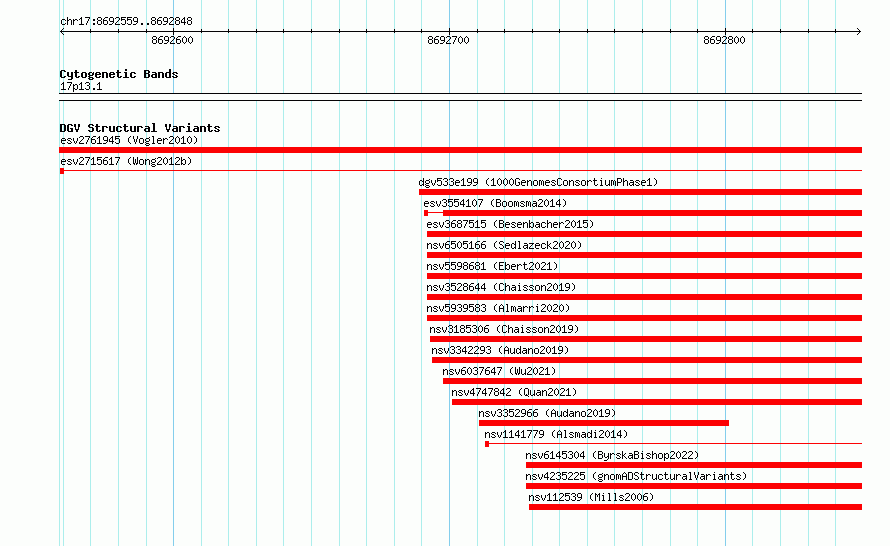890x546 pixels.
Task: Click the right arrowhead of the ruler
Action: (x=859, y=31)
